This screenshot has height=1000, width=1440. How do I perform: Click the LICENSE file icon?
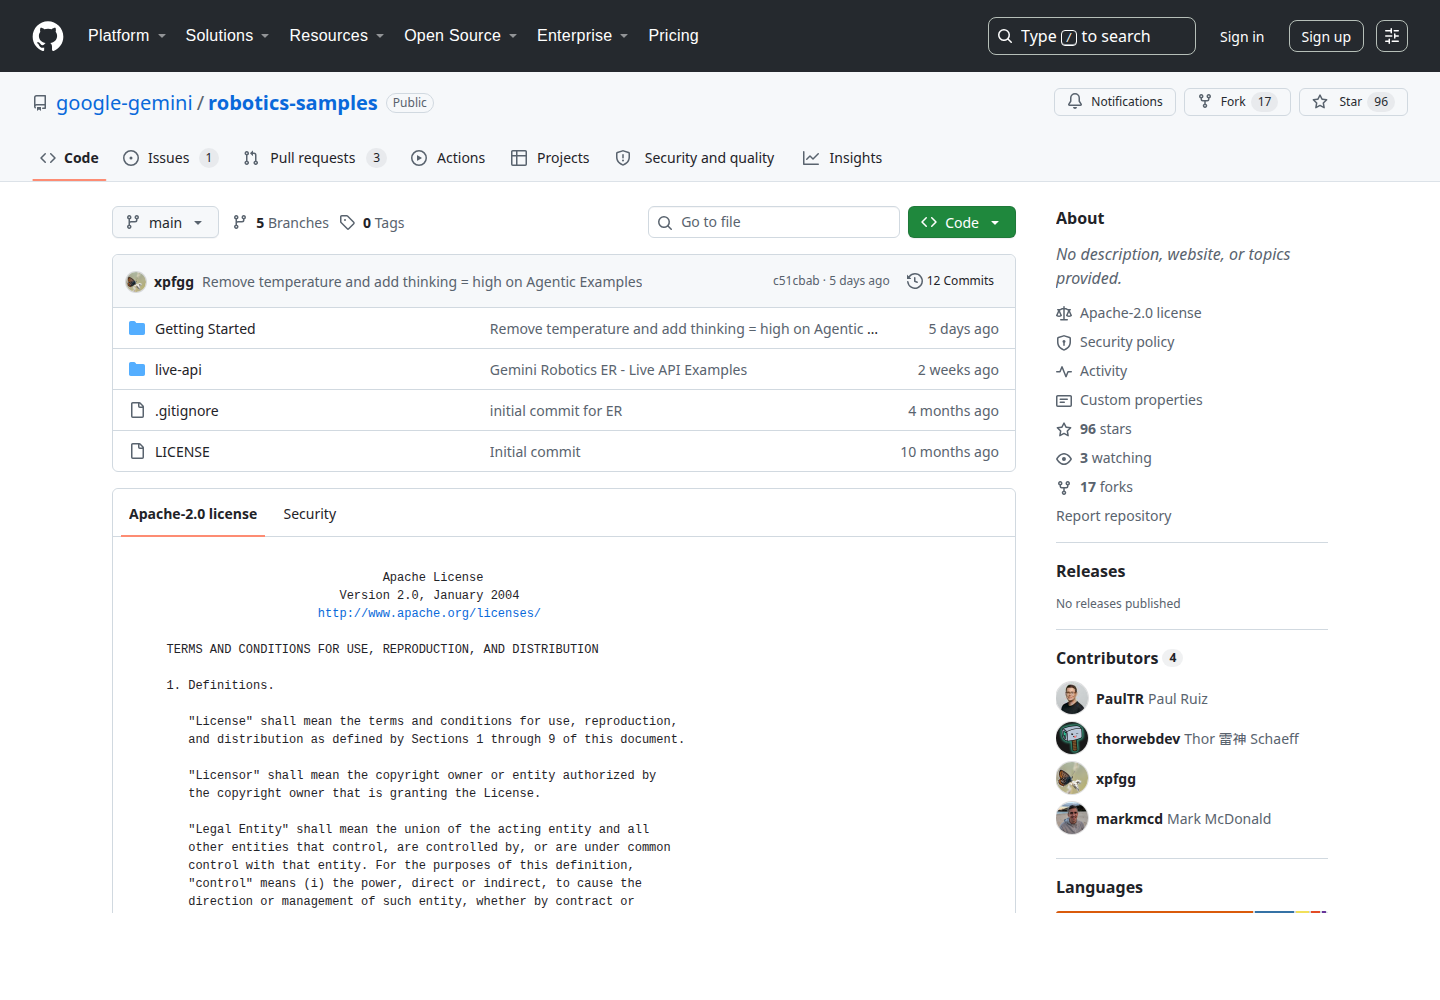138,452
